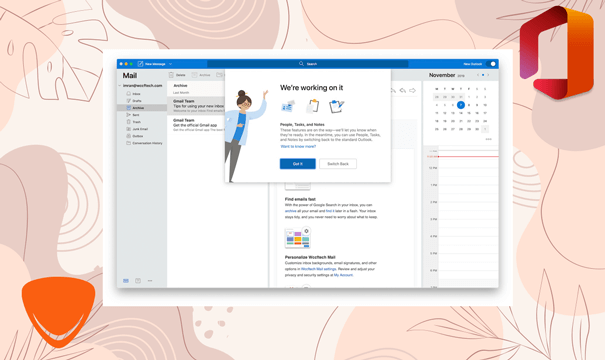605x360 pixels.
Task: Open 'Get the official Gmail app' email
Action: tap(196, 125)
